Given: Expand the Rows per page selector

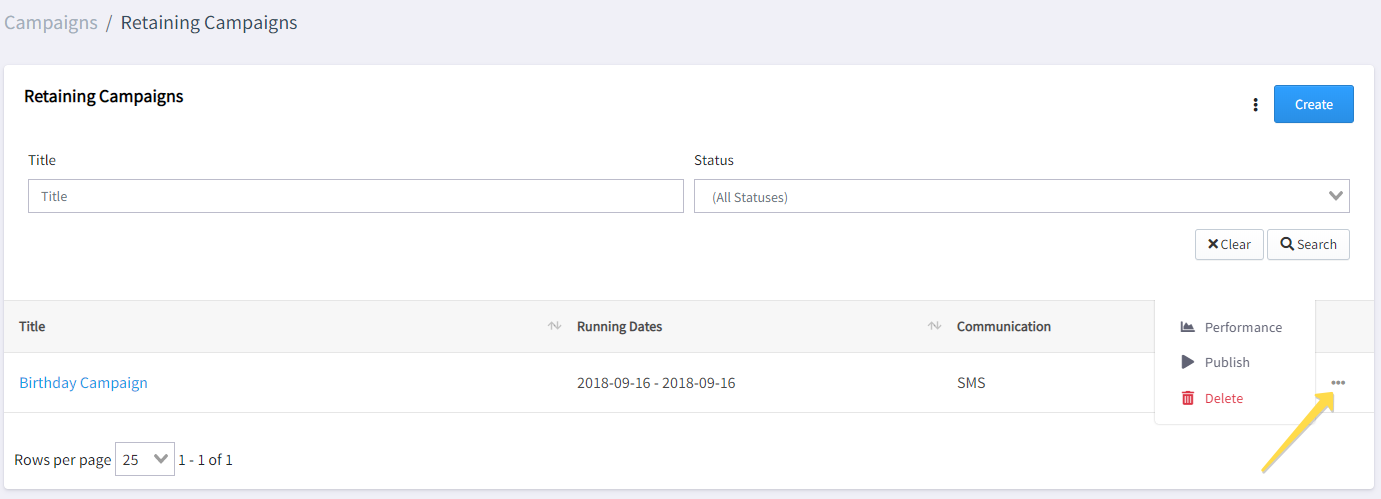Looking at the screenshot, I should [x=145, y=459].
